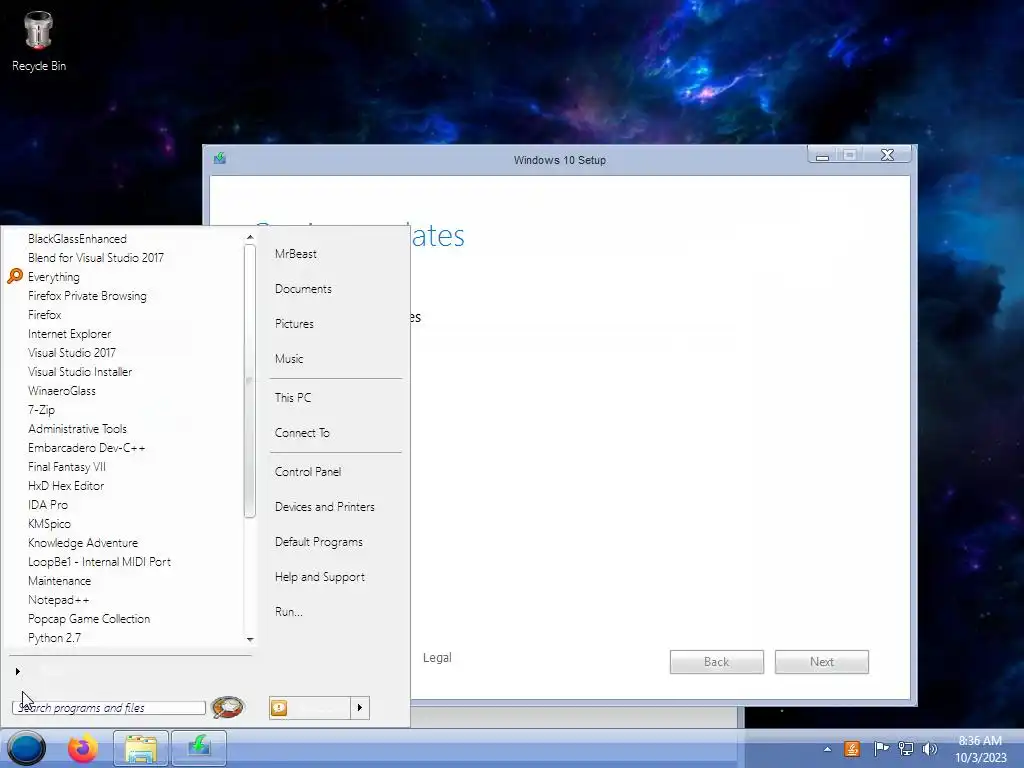This screenshot has width=1024, height=768.
Task: Open the 7-Zip folder
Action: pos(41,409)
